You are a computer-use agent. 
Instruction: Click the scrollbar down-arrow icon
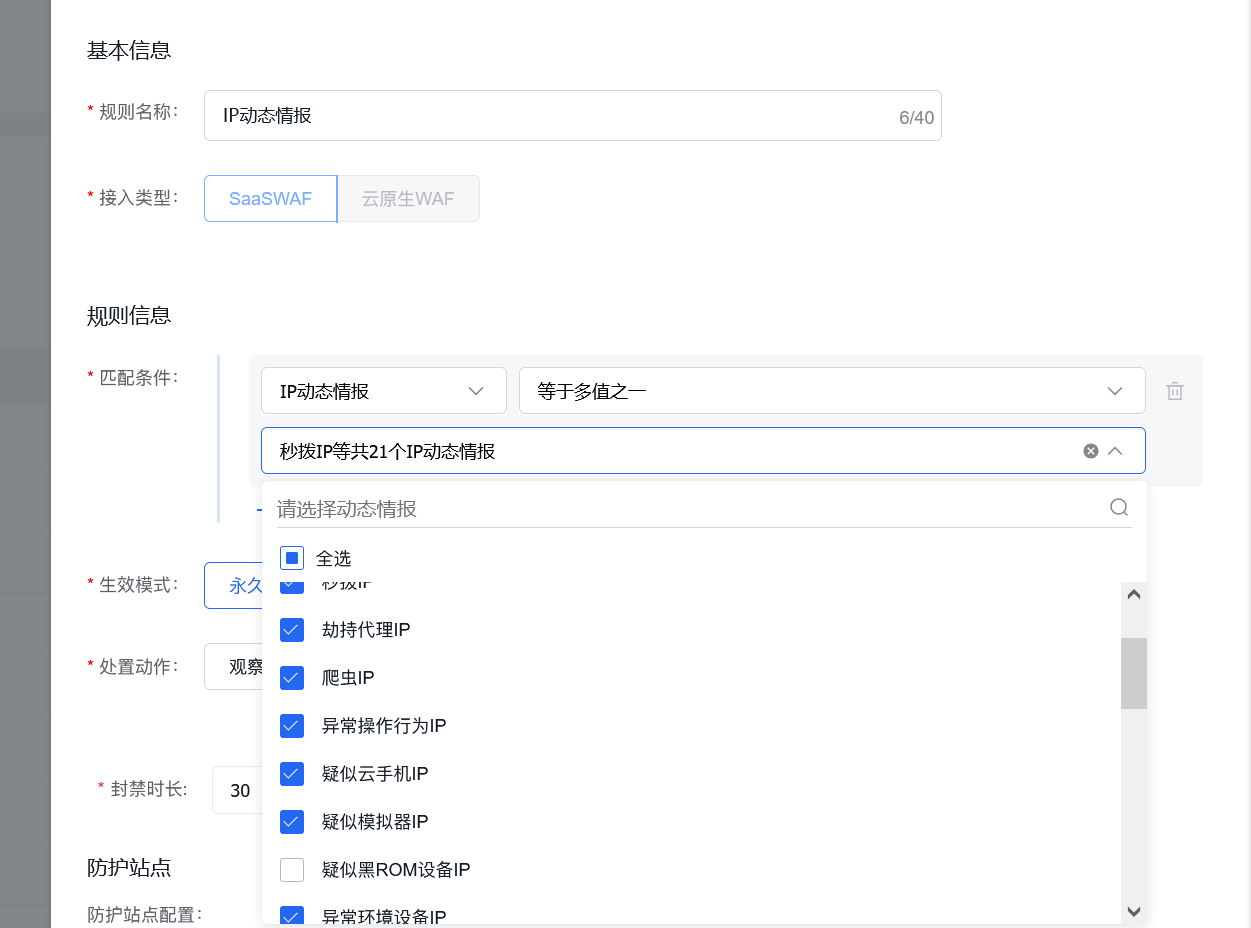1134,911
